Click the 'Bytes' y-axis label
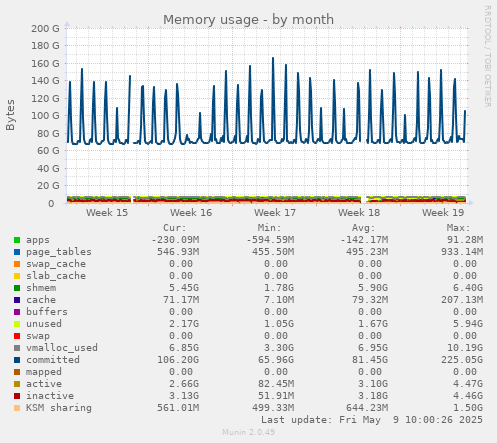The width and height of the screenshot is (497, 443). coord(10,115)
